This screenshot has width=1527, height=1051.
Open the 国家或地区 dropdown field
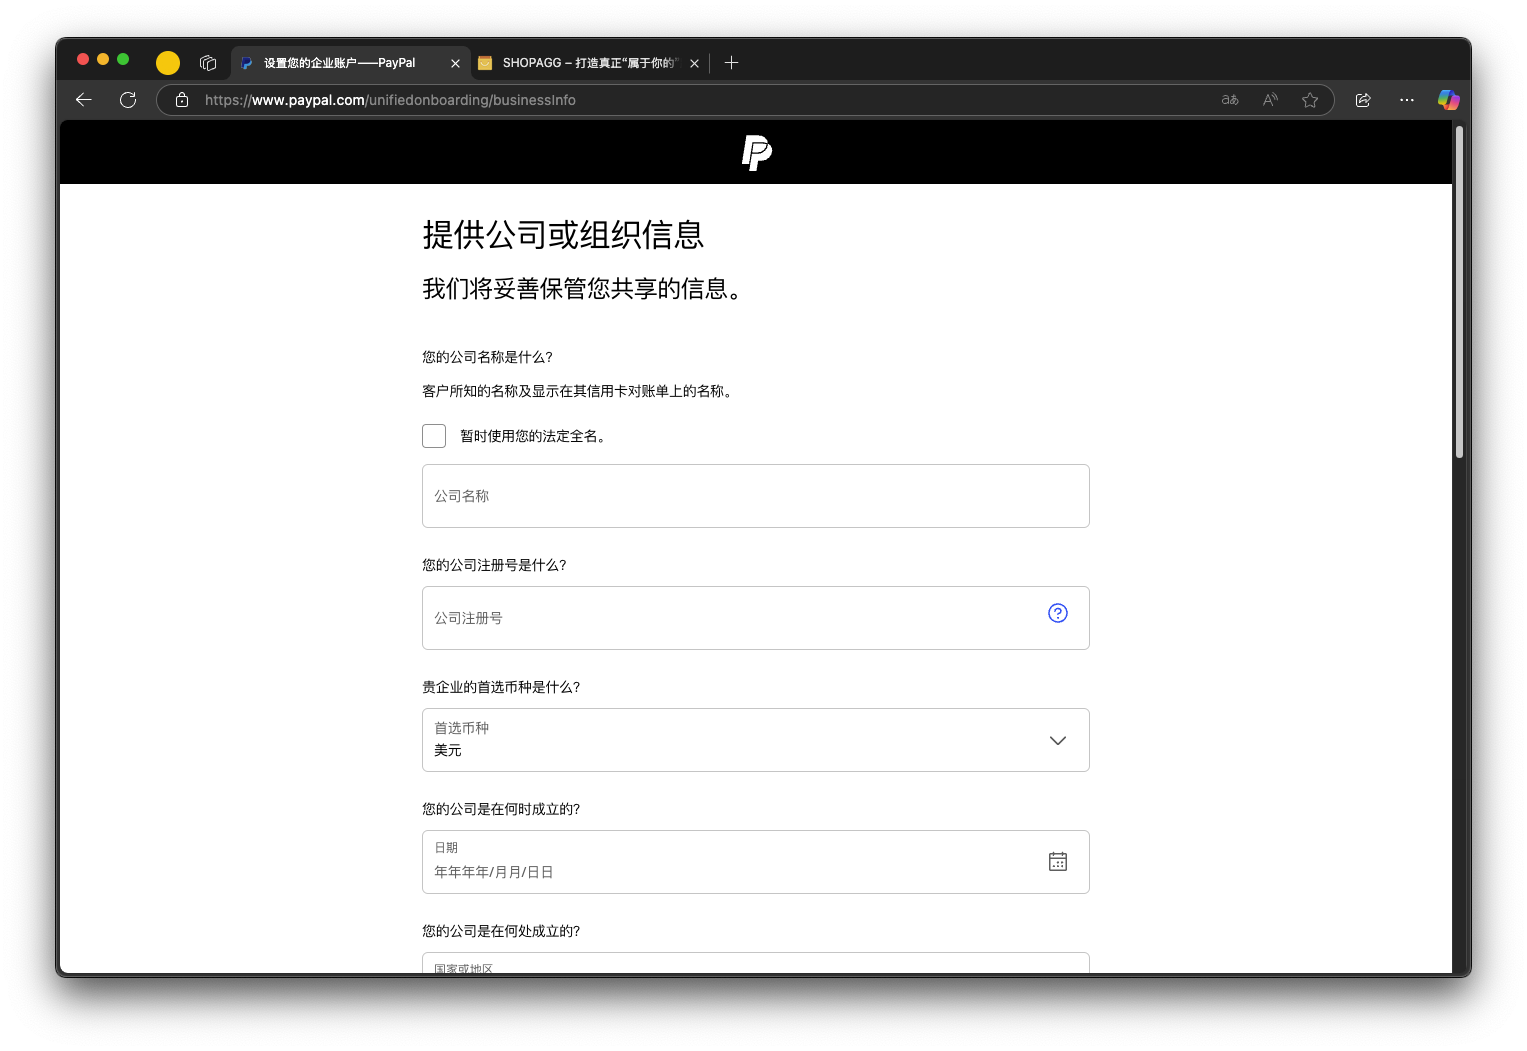tap(755, 962)
